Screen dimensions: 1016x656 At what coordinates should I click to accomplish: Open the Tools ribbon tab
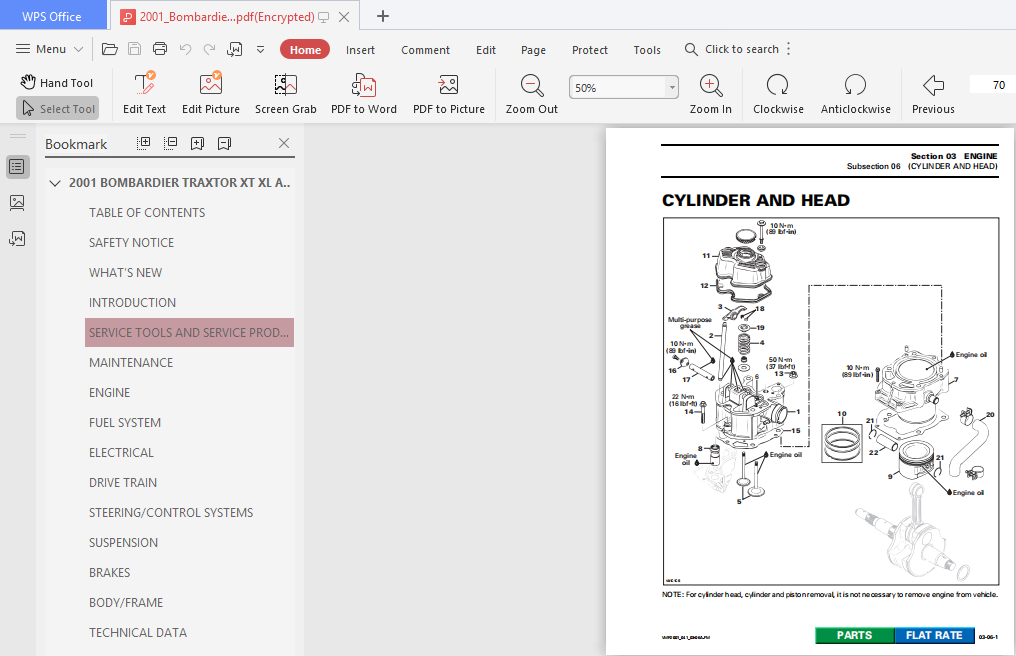pos(647,50)
